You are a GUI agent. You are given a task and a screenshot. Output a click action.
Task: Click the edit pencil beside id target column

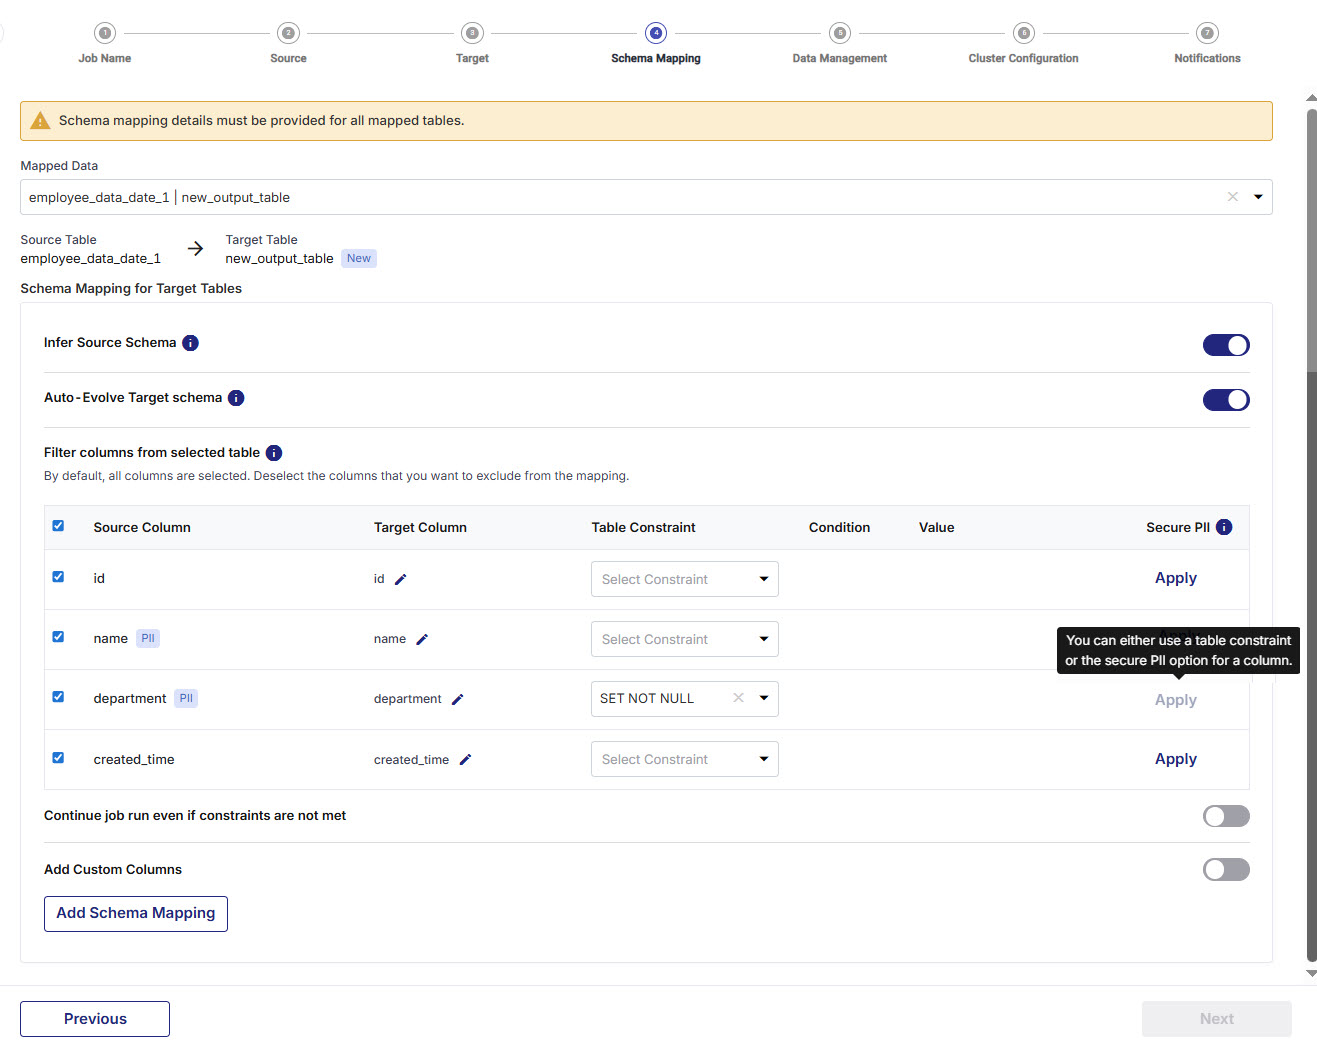coord(400,579)
